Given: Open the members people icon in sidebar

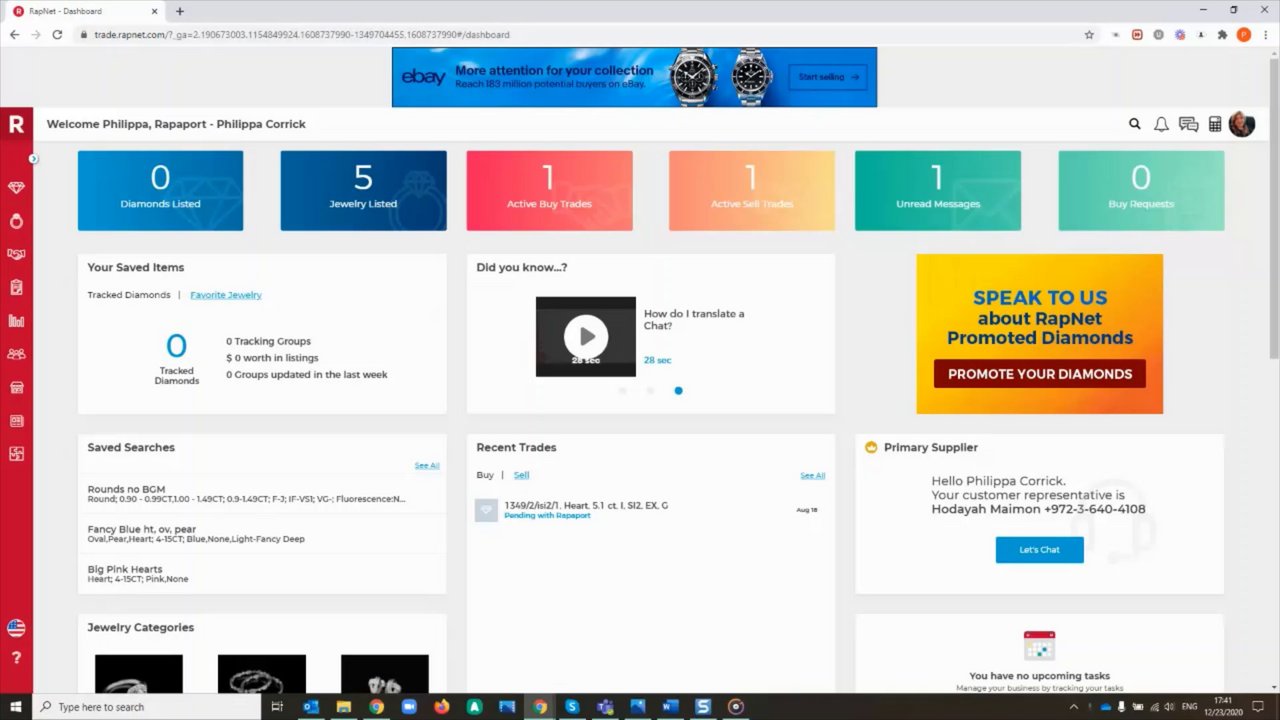Looking at the screenshot, I should (x=16, y=354).
